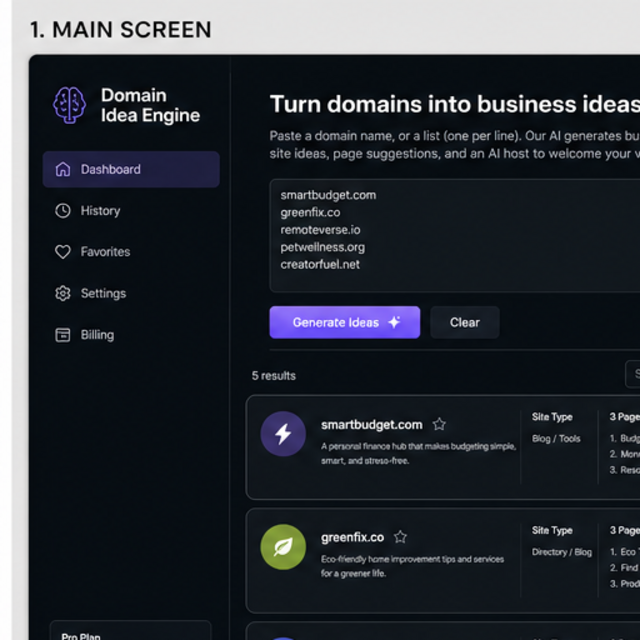The height and width of the screenshot is (640, 640).
Task: Click the smartbudget.com description text
Action: click(418, 453)
